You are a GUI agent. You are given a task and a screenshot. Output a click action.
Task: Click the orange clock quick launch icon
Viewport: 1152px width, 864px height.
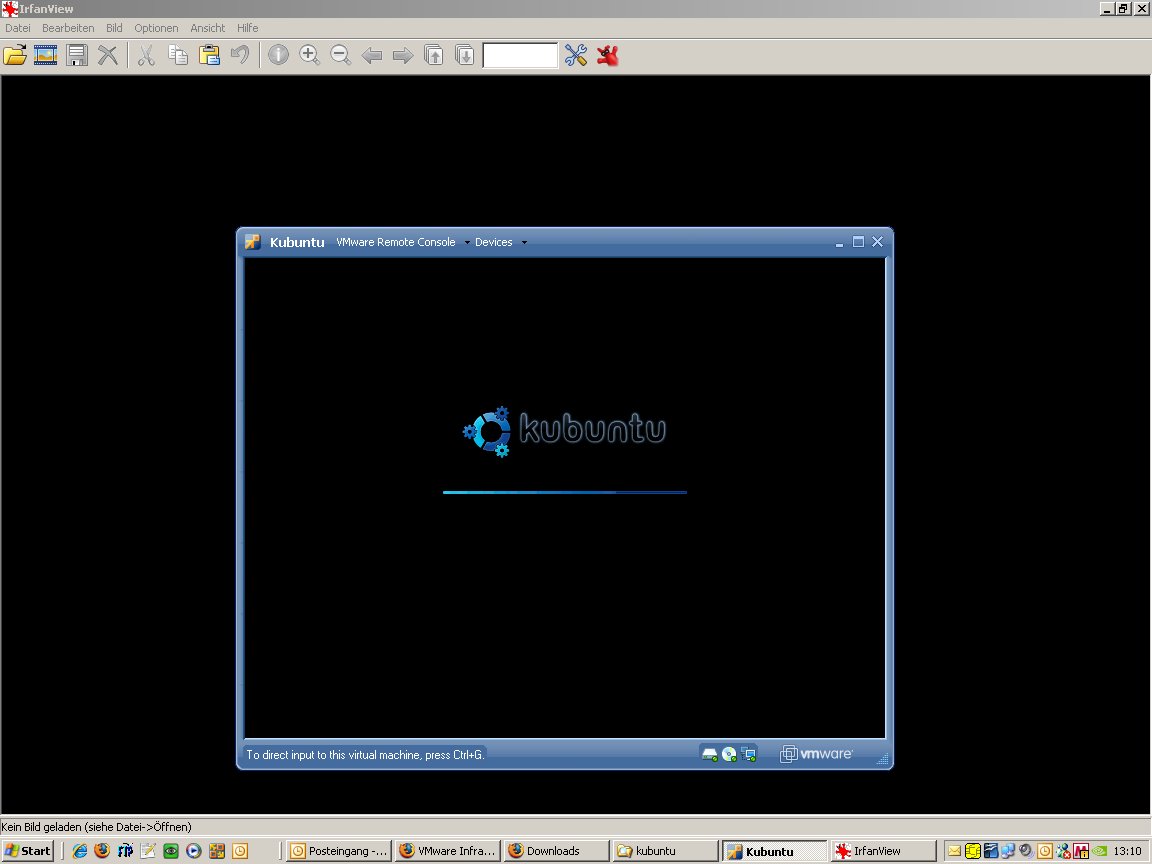tap(240, 851)
